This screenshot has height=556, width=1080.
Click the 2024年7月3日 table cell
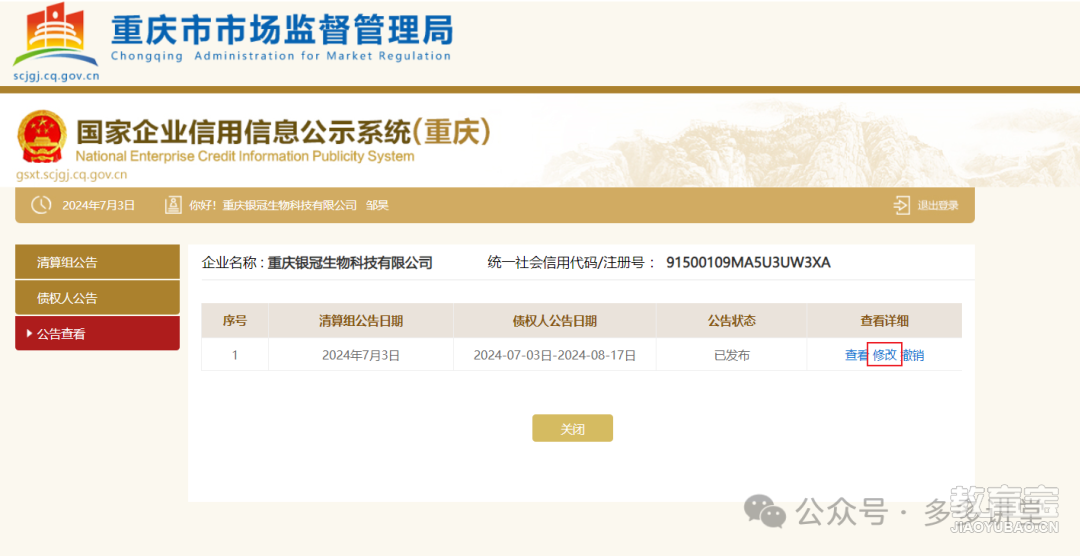361,355
